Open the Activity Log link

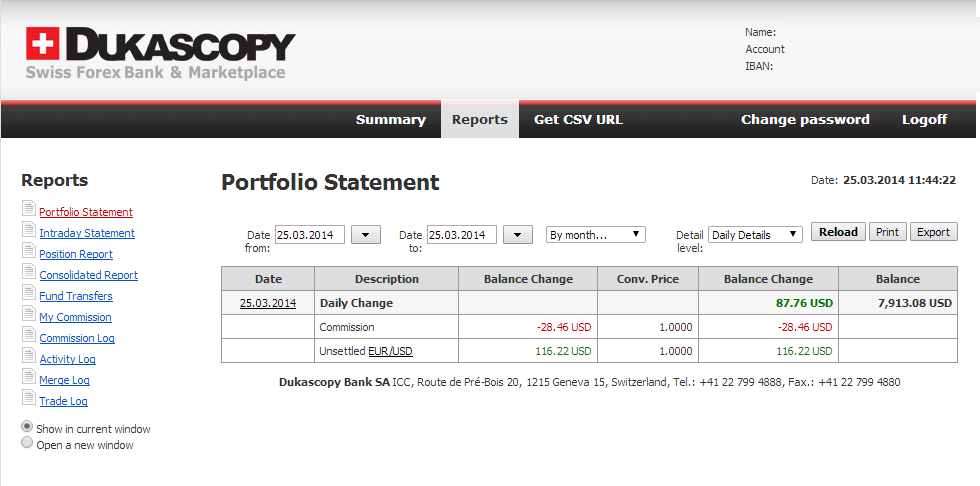[x=67, y=359]
